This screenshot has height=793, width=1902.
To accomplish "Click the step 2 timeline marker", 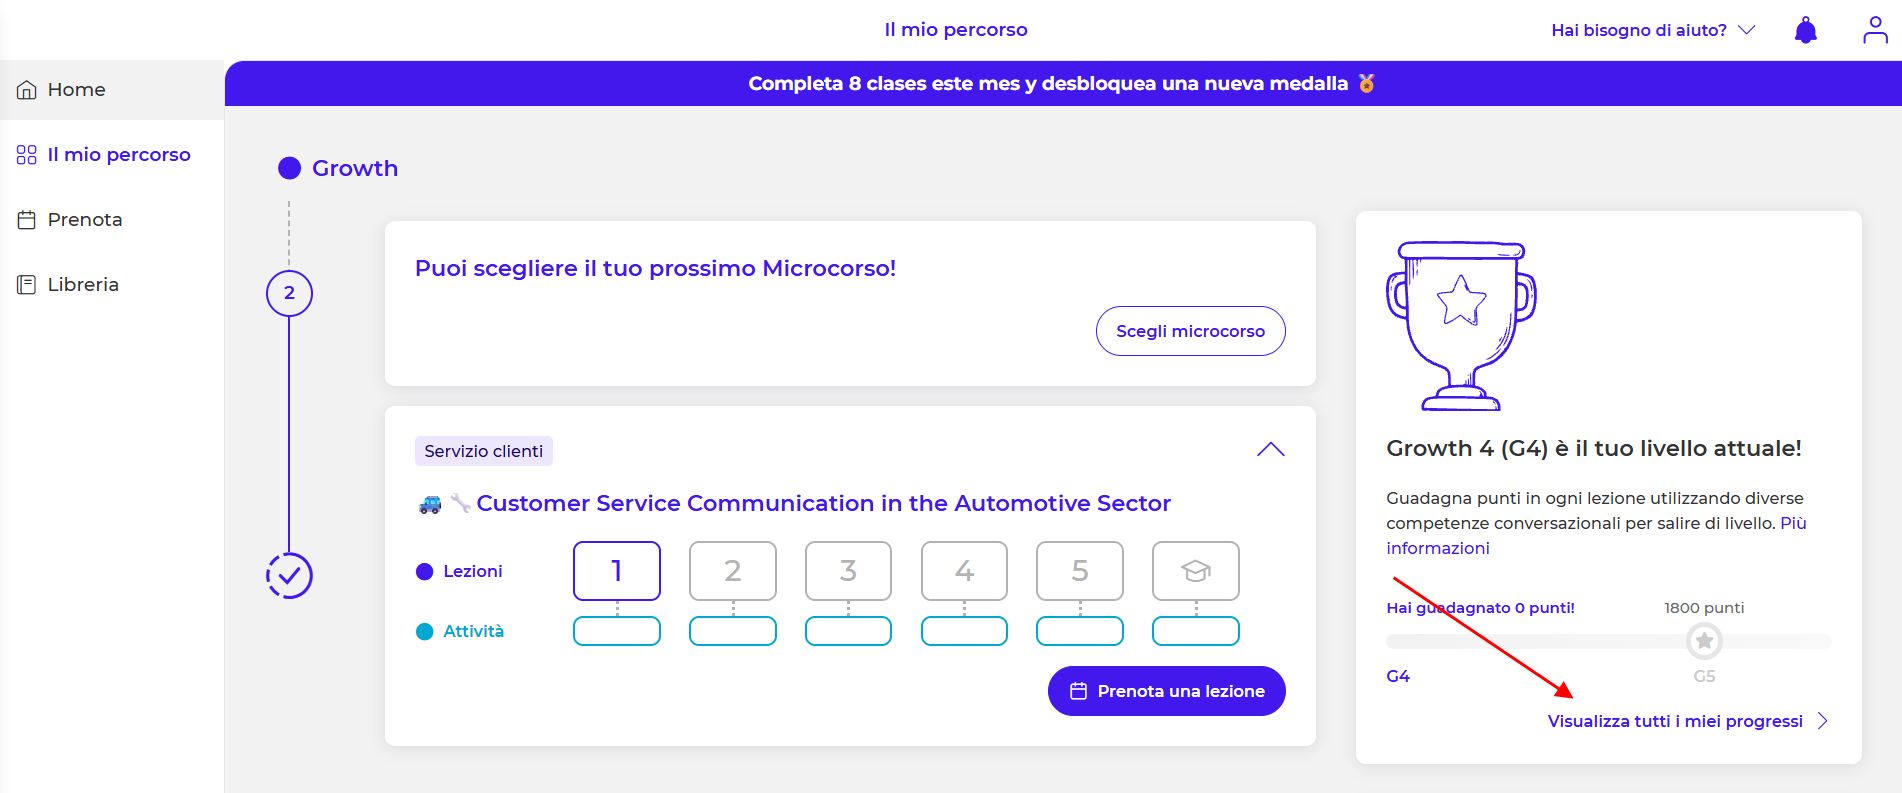I will [x=289, y=293].
